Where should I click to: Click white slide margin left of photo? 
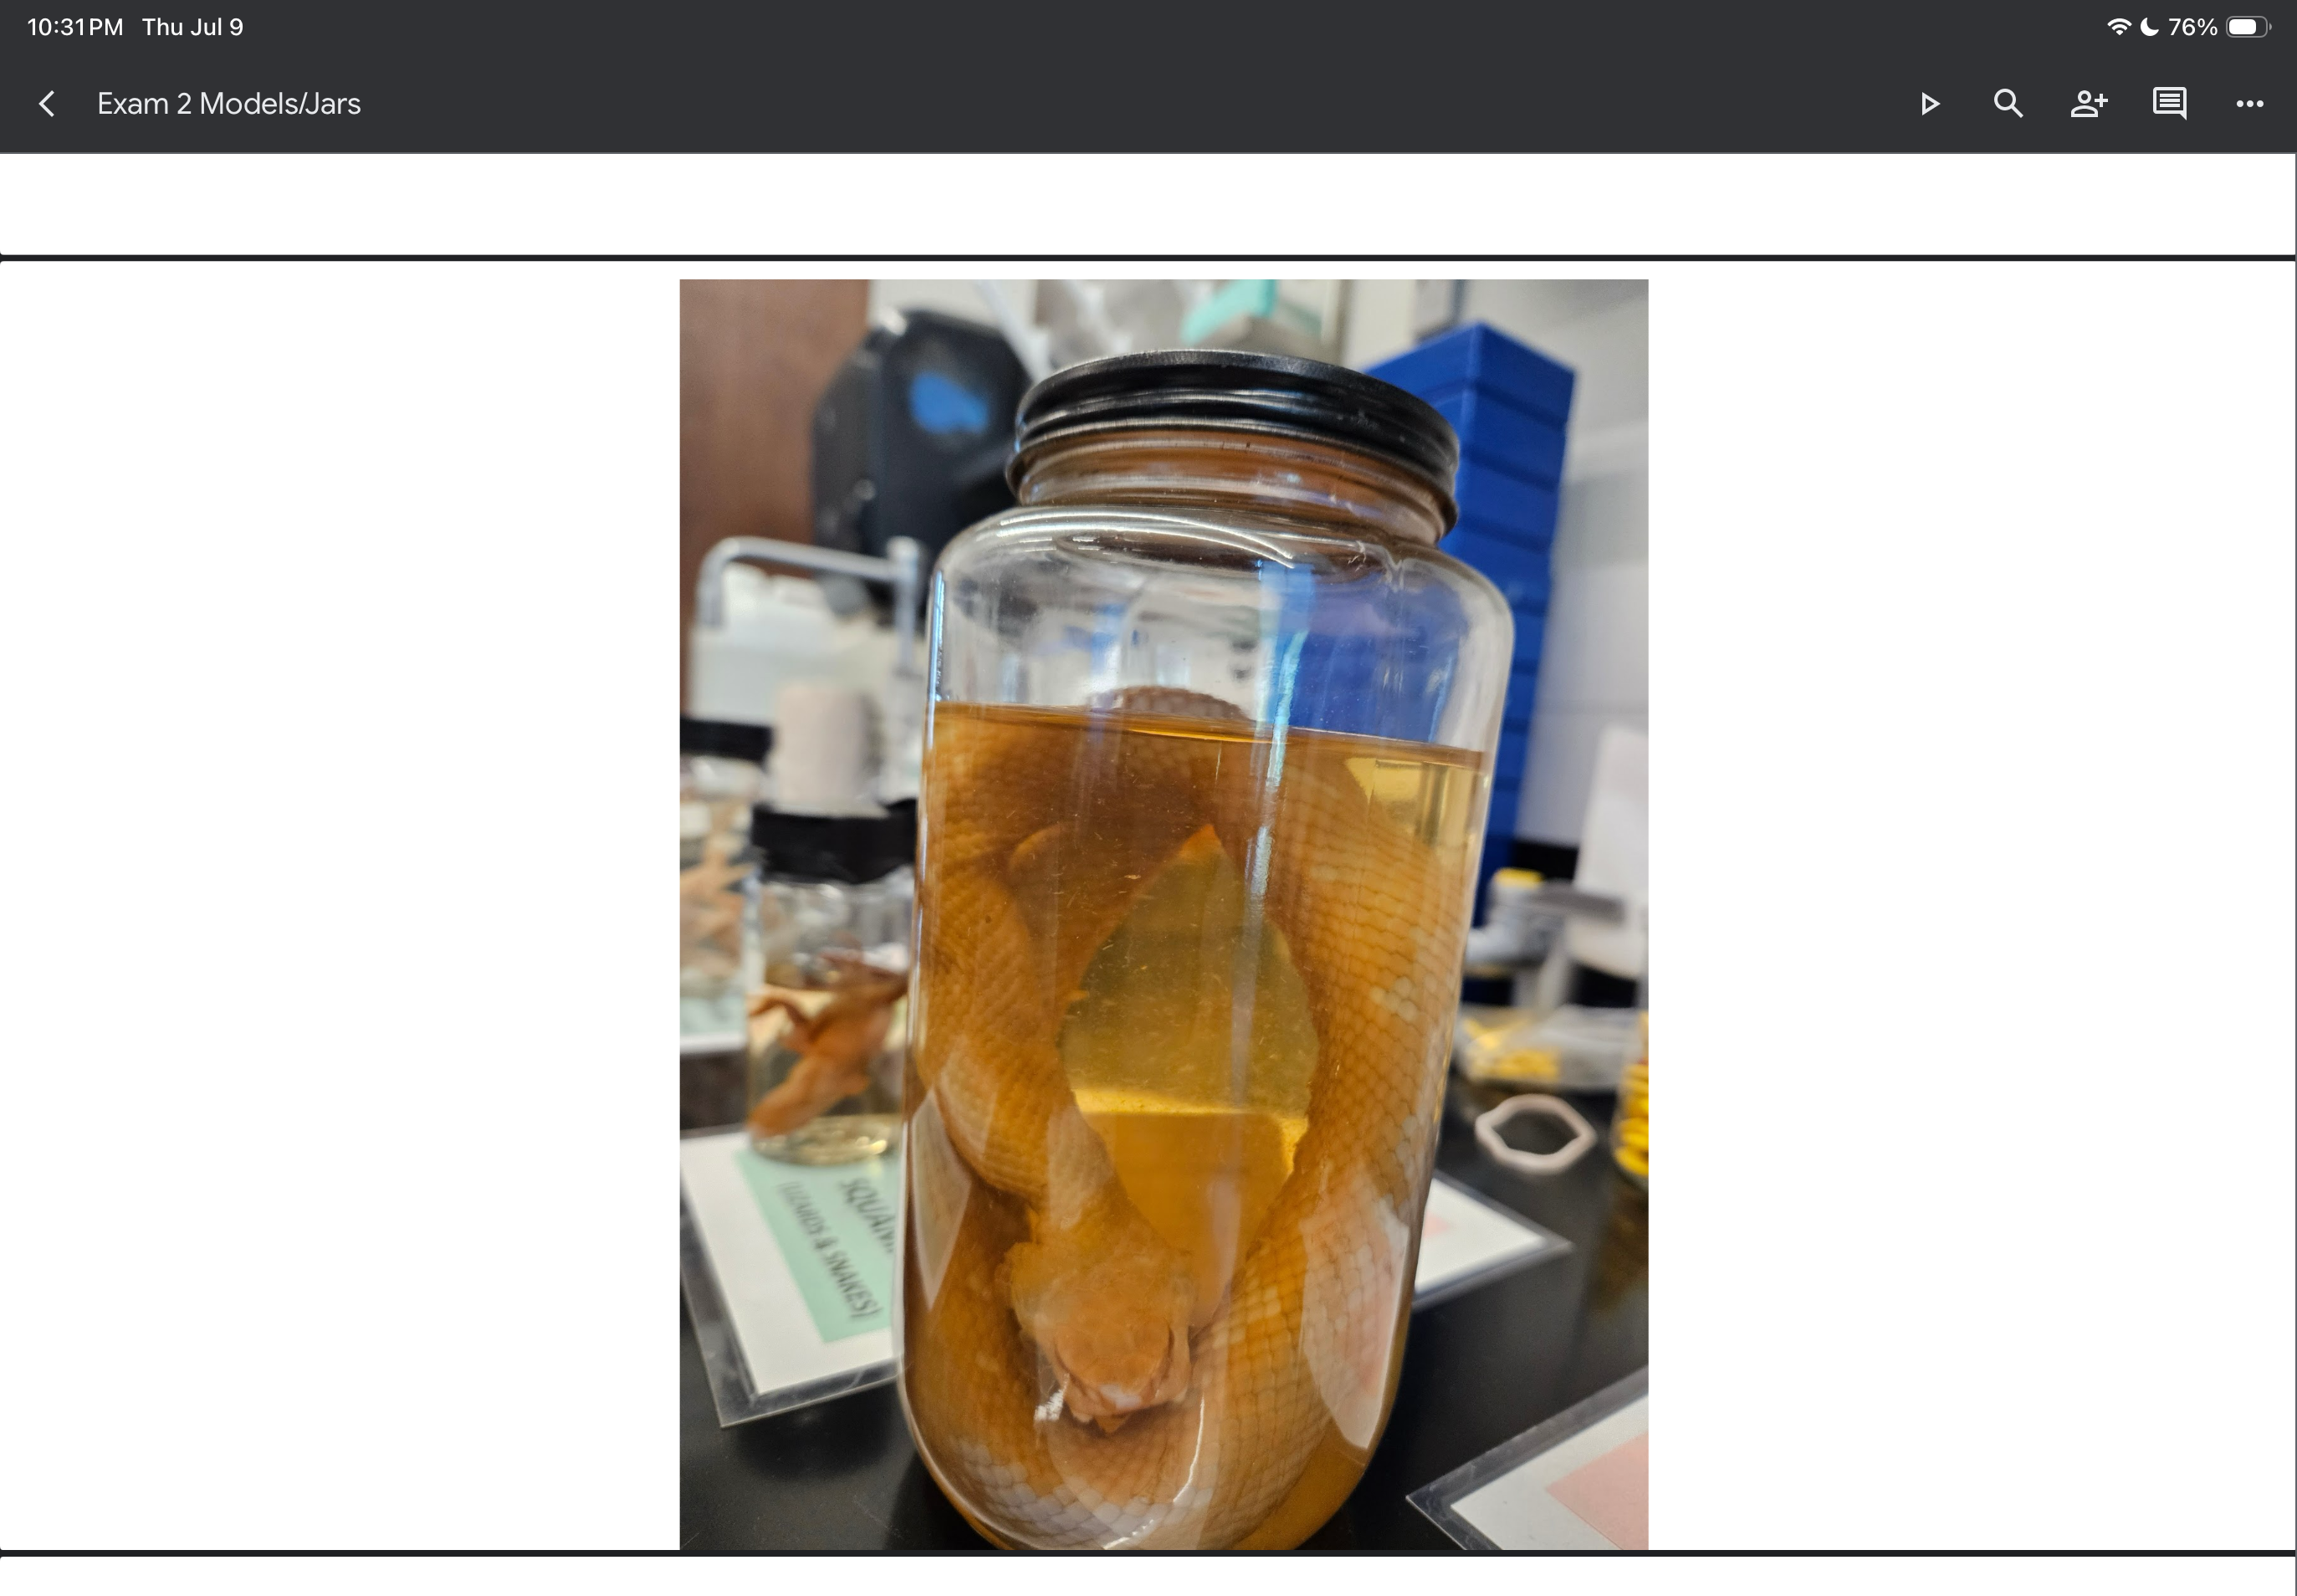click(x=340, y=905)
